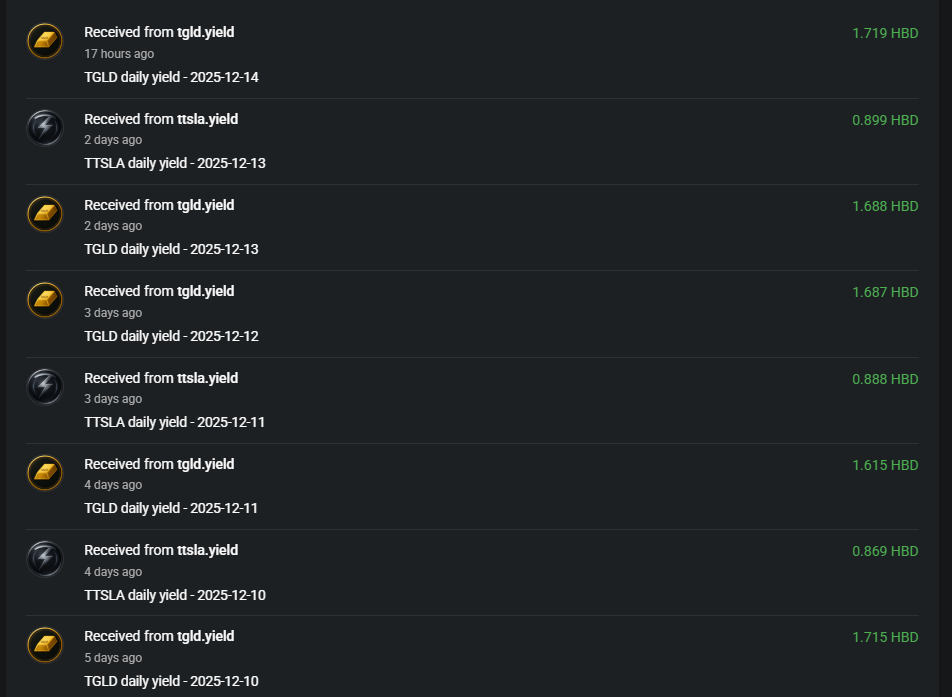The width and height of the screenshot is (952, 697).
Task: Click the '5 days ago' timestamp
Action: (x=113, y=658)
